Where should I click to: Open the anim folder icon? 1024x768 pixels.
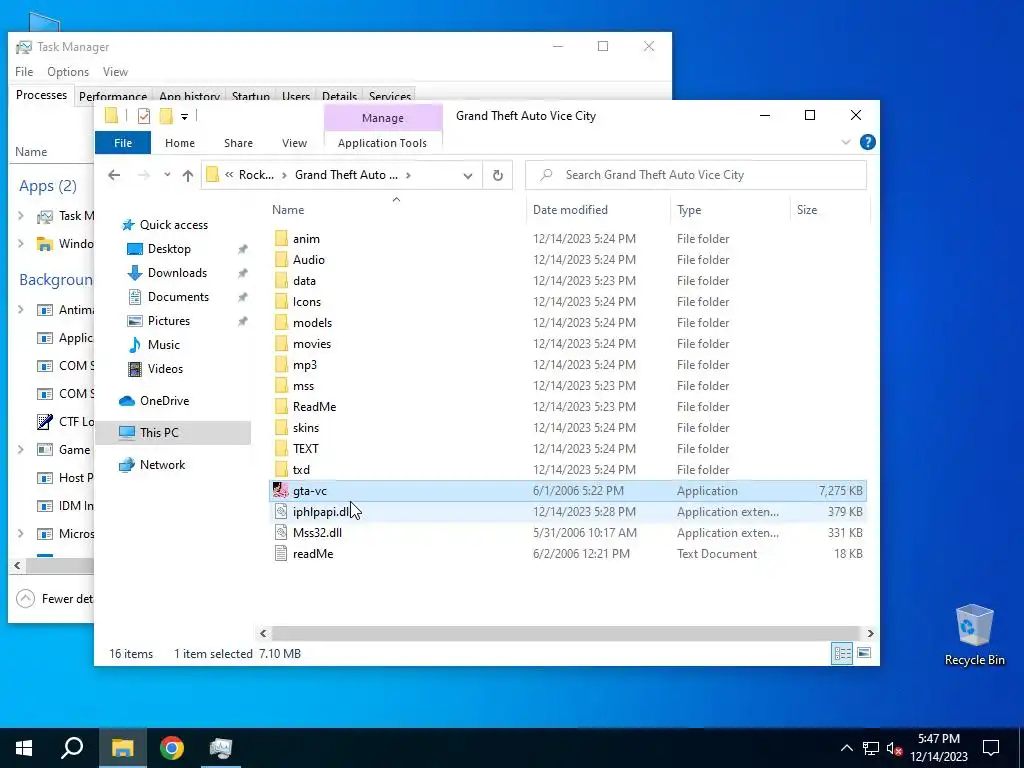pos(281,238)
